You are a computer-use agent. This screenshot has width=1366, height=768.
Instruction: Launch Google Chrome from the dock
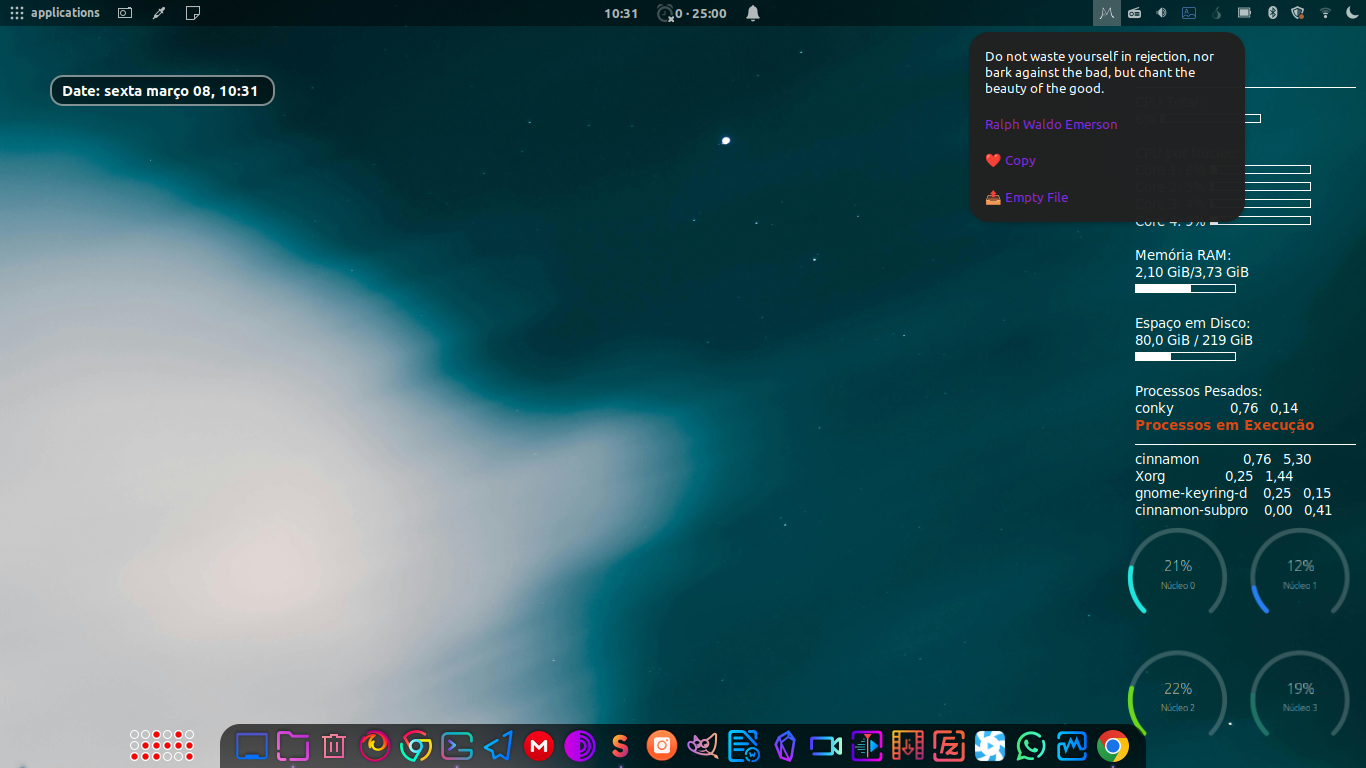click(x=1113, y=746)
